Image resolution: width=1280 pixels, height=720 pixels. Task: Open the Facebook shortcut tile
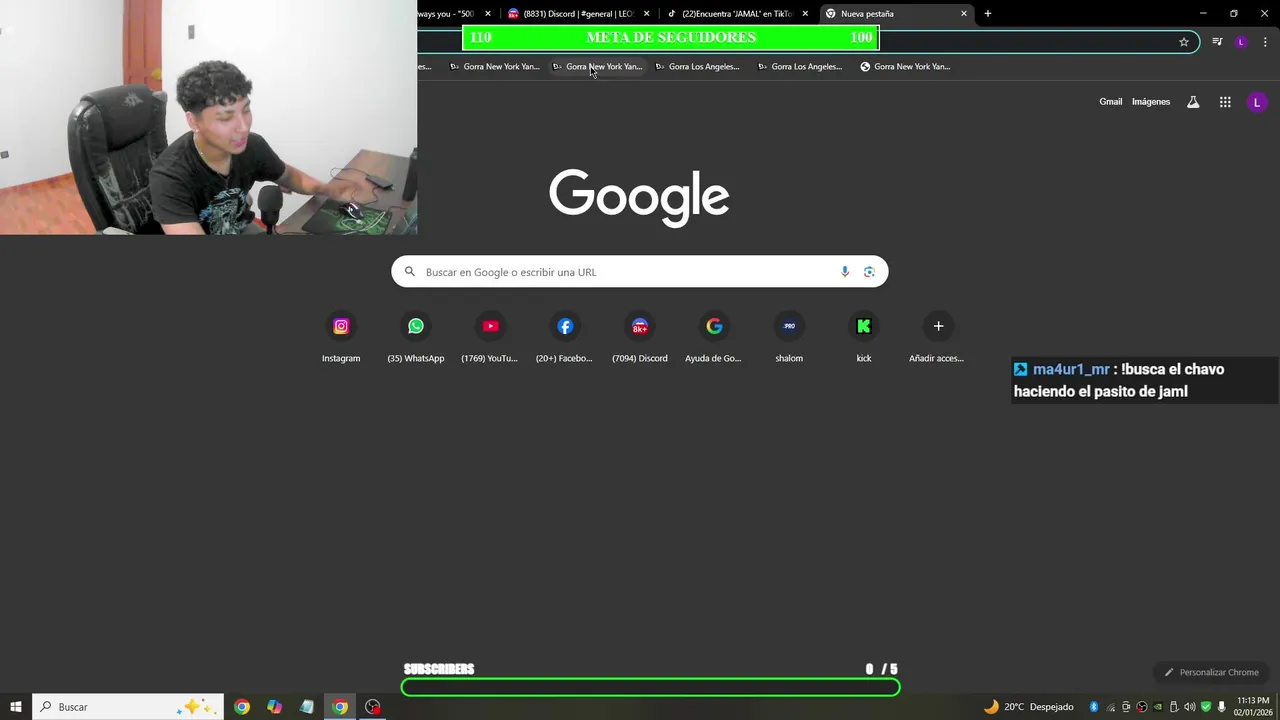tap(565, 338)
